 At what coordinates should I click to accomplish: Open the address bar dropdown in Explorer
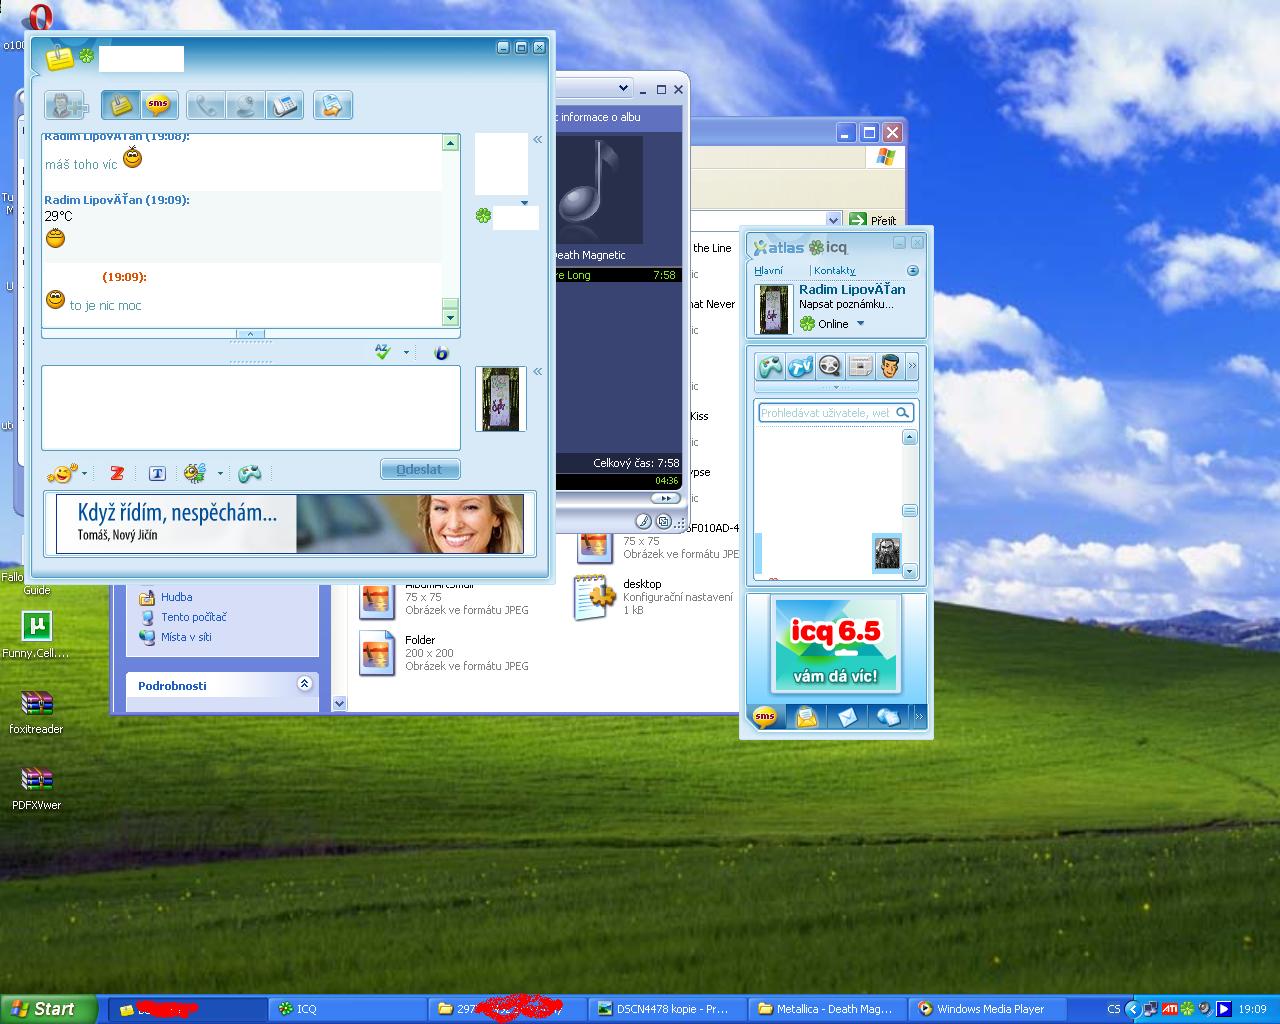coord(834,220)
